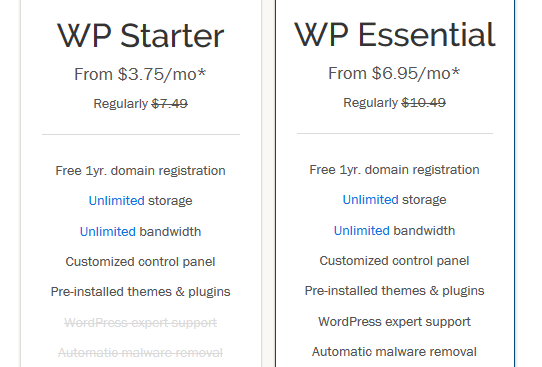The width and height of the screenshot is (542, 367).
Task: Click the From $3.75/mo* price text
Action: [140, 74]
